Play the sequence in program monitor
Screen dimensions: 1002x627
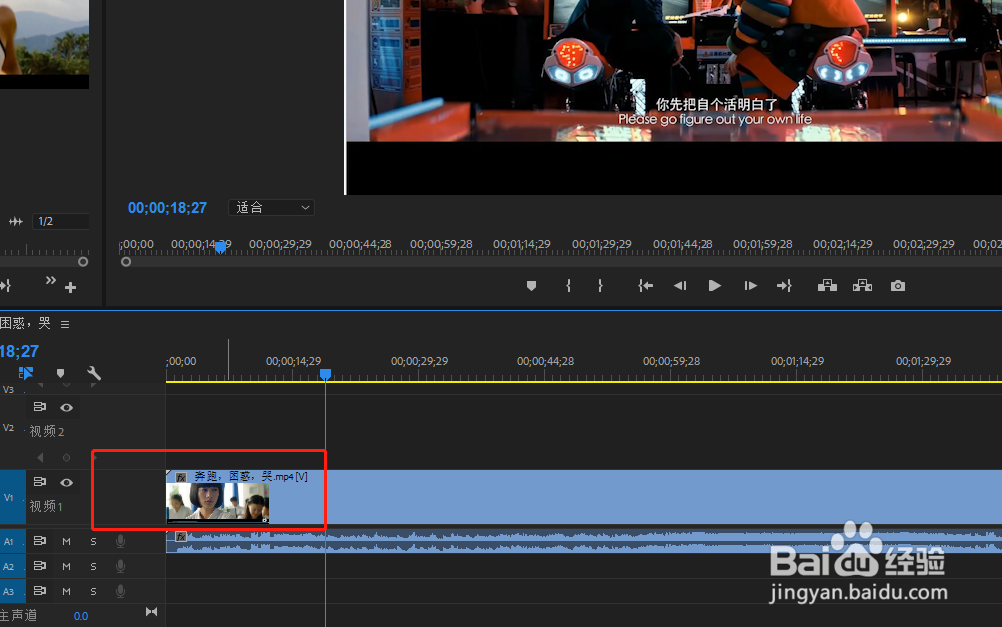(x=714, y=286)
